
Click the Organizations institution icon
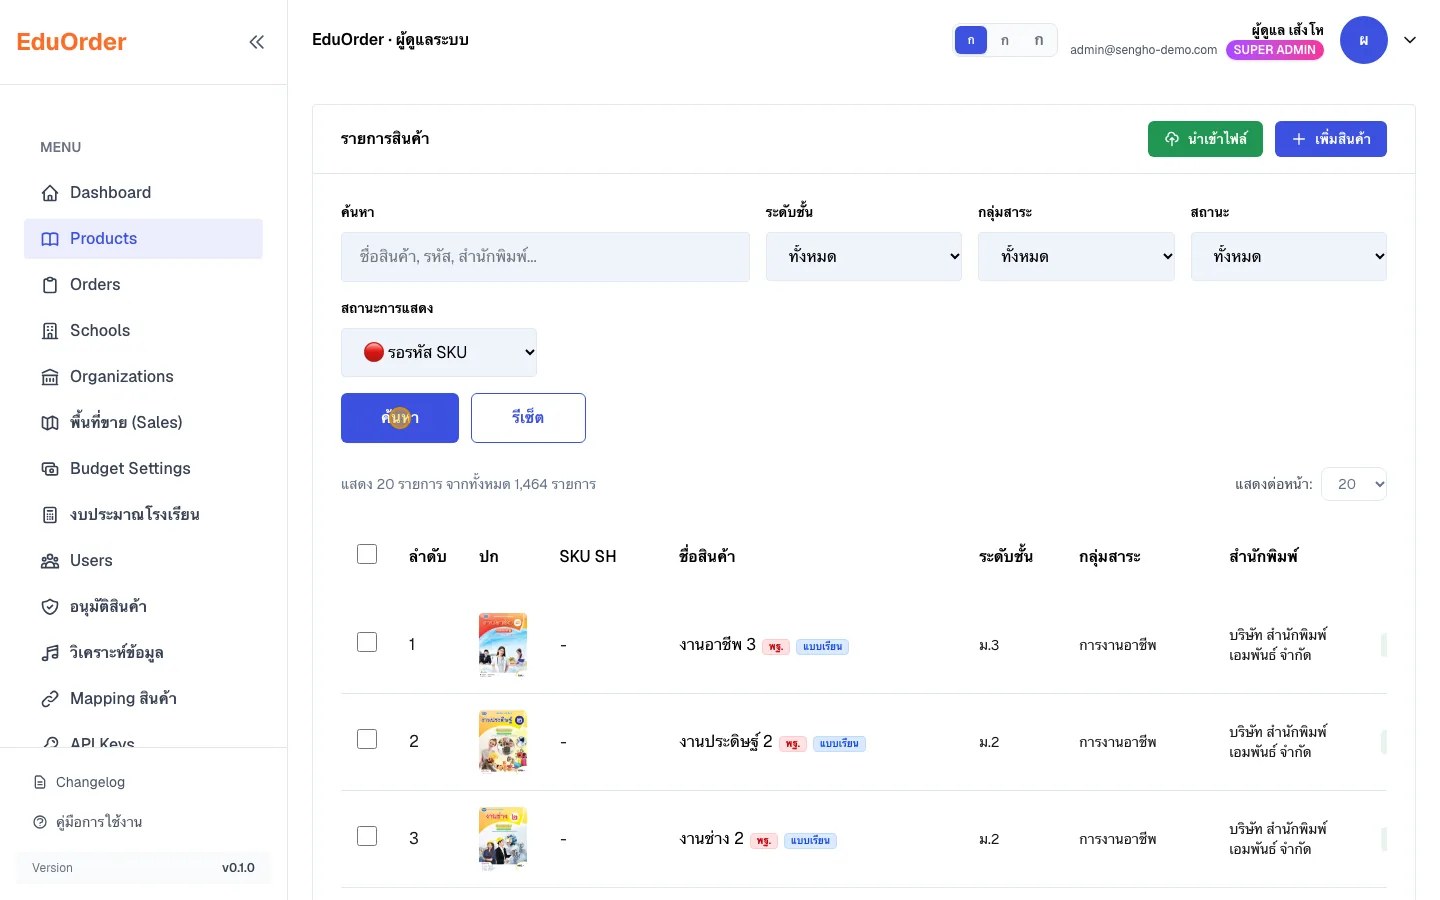50,377
